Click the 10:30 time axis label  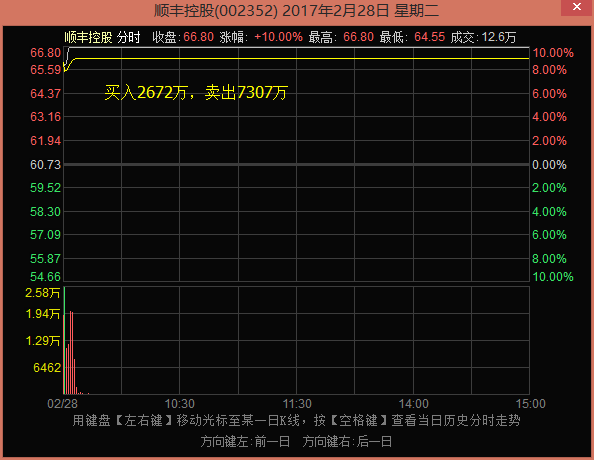(x=180, y=404)
